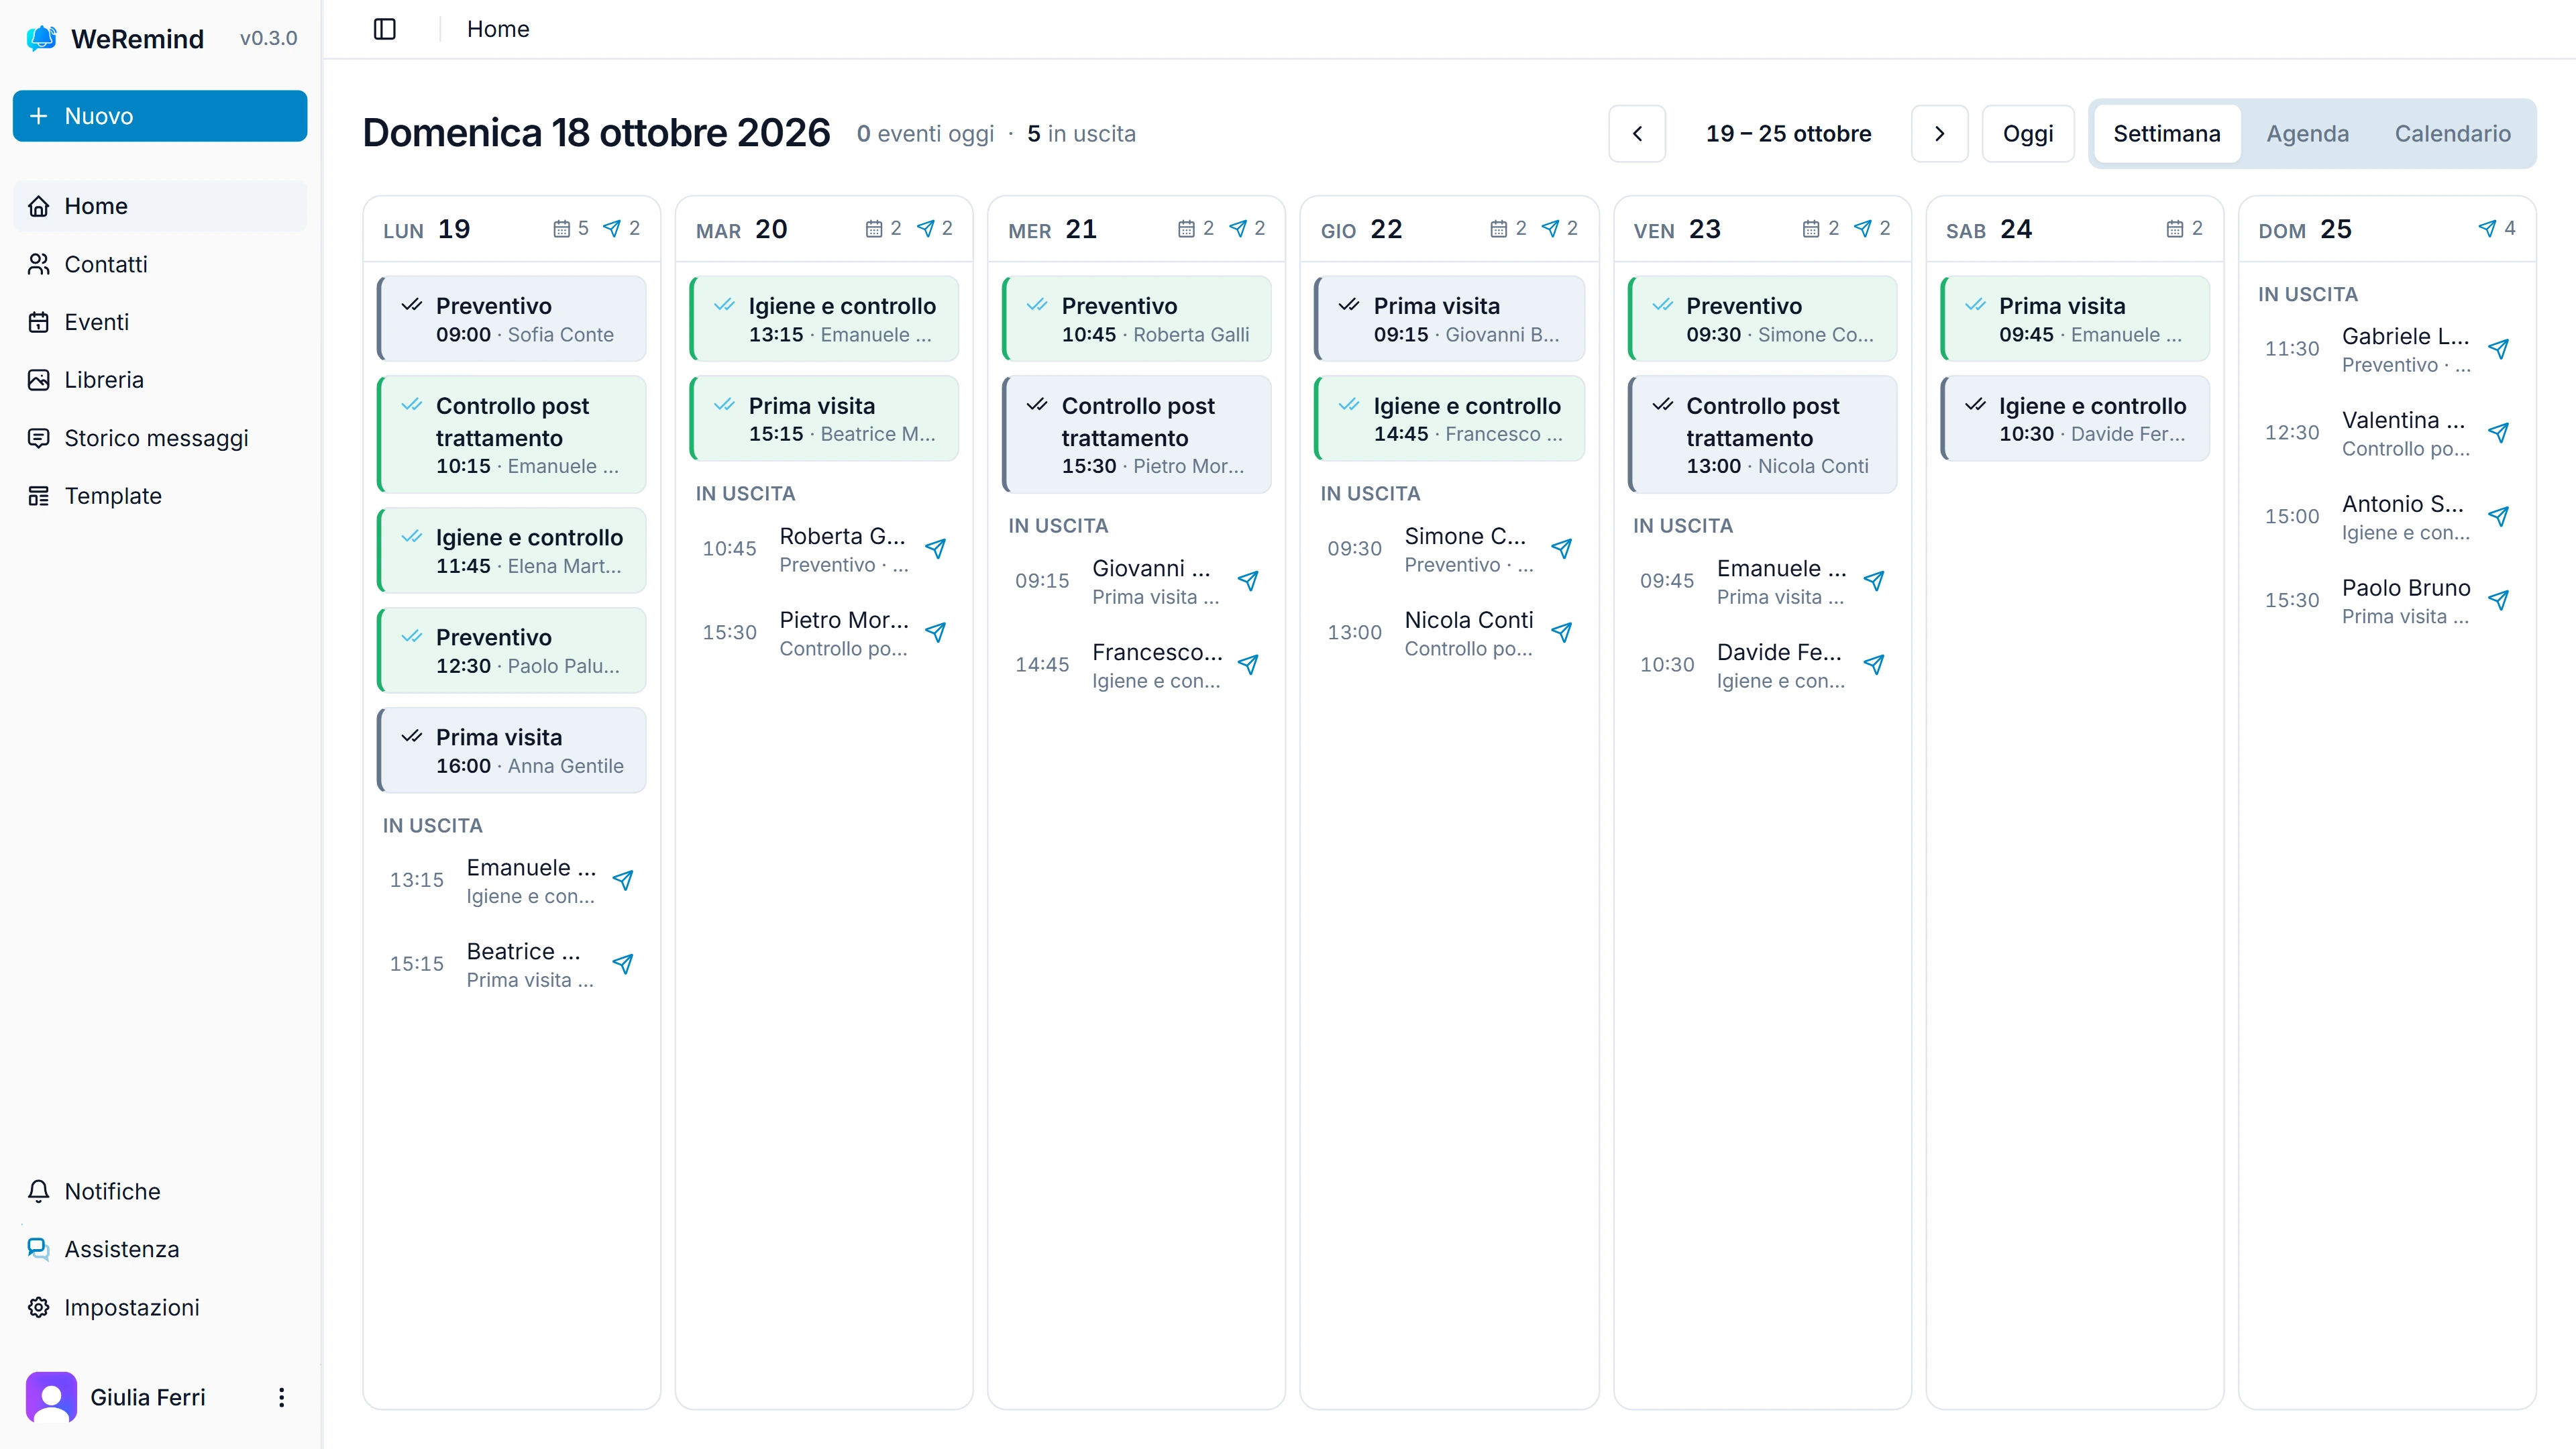Open Prima visita 16:00 Anna Gentile event

[x=511, y=750]
